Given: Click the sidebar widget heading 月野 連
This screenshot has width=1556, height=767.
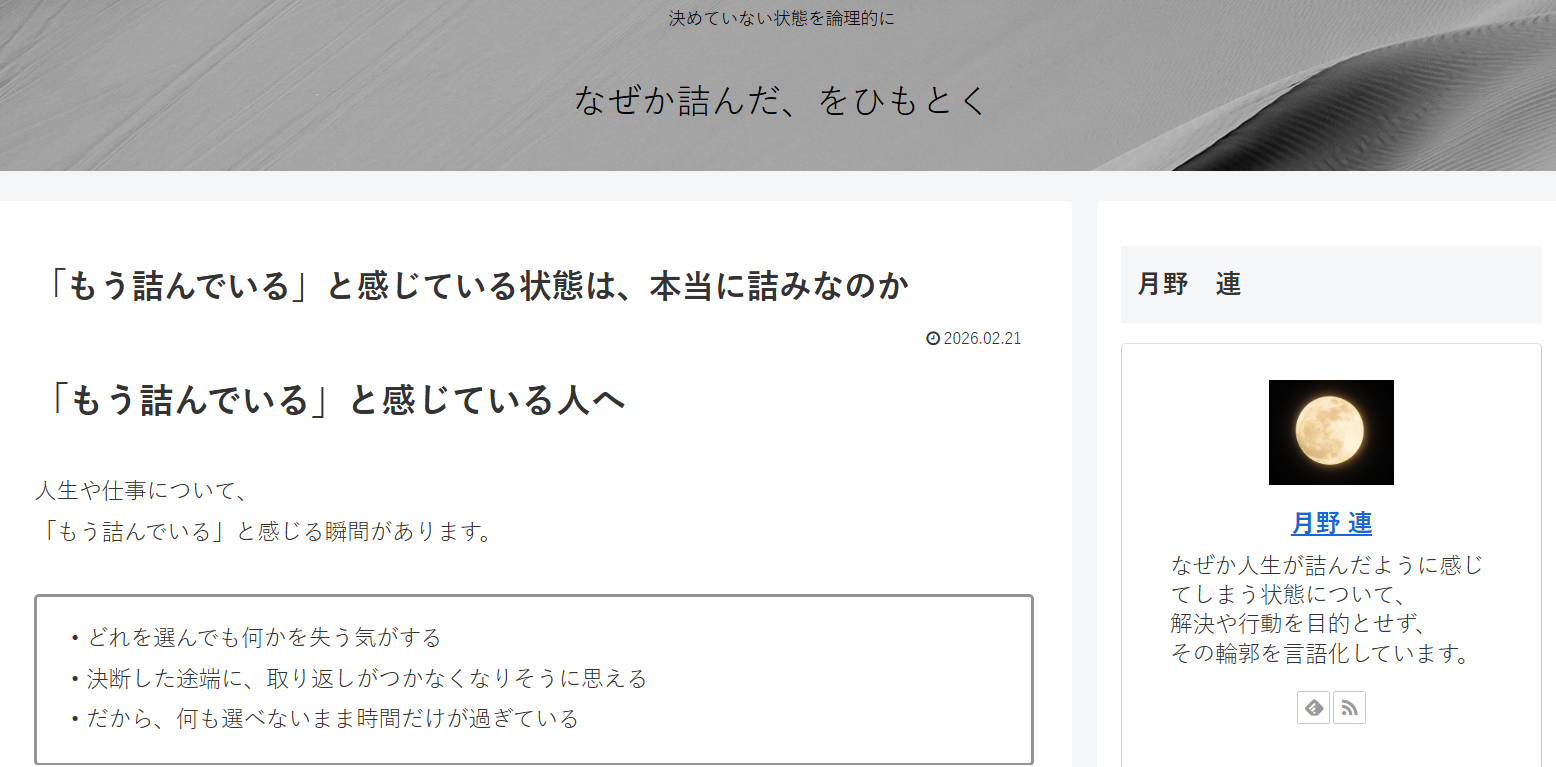Looking at the screenshot, I should (x=1189, y=284).
